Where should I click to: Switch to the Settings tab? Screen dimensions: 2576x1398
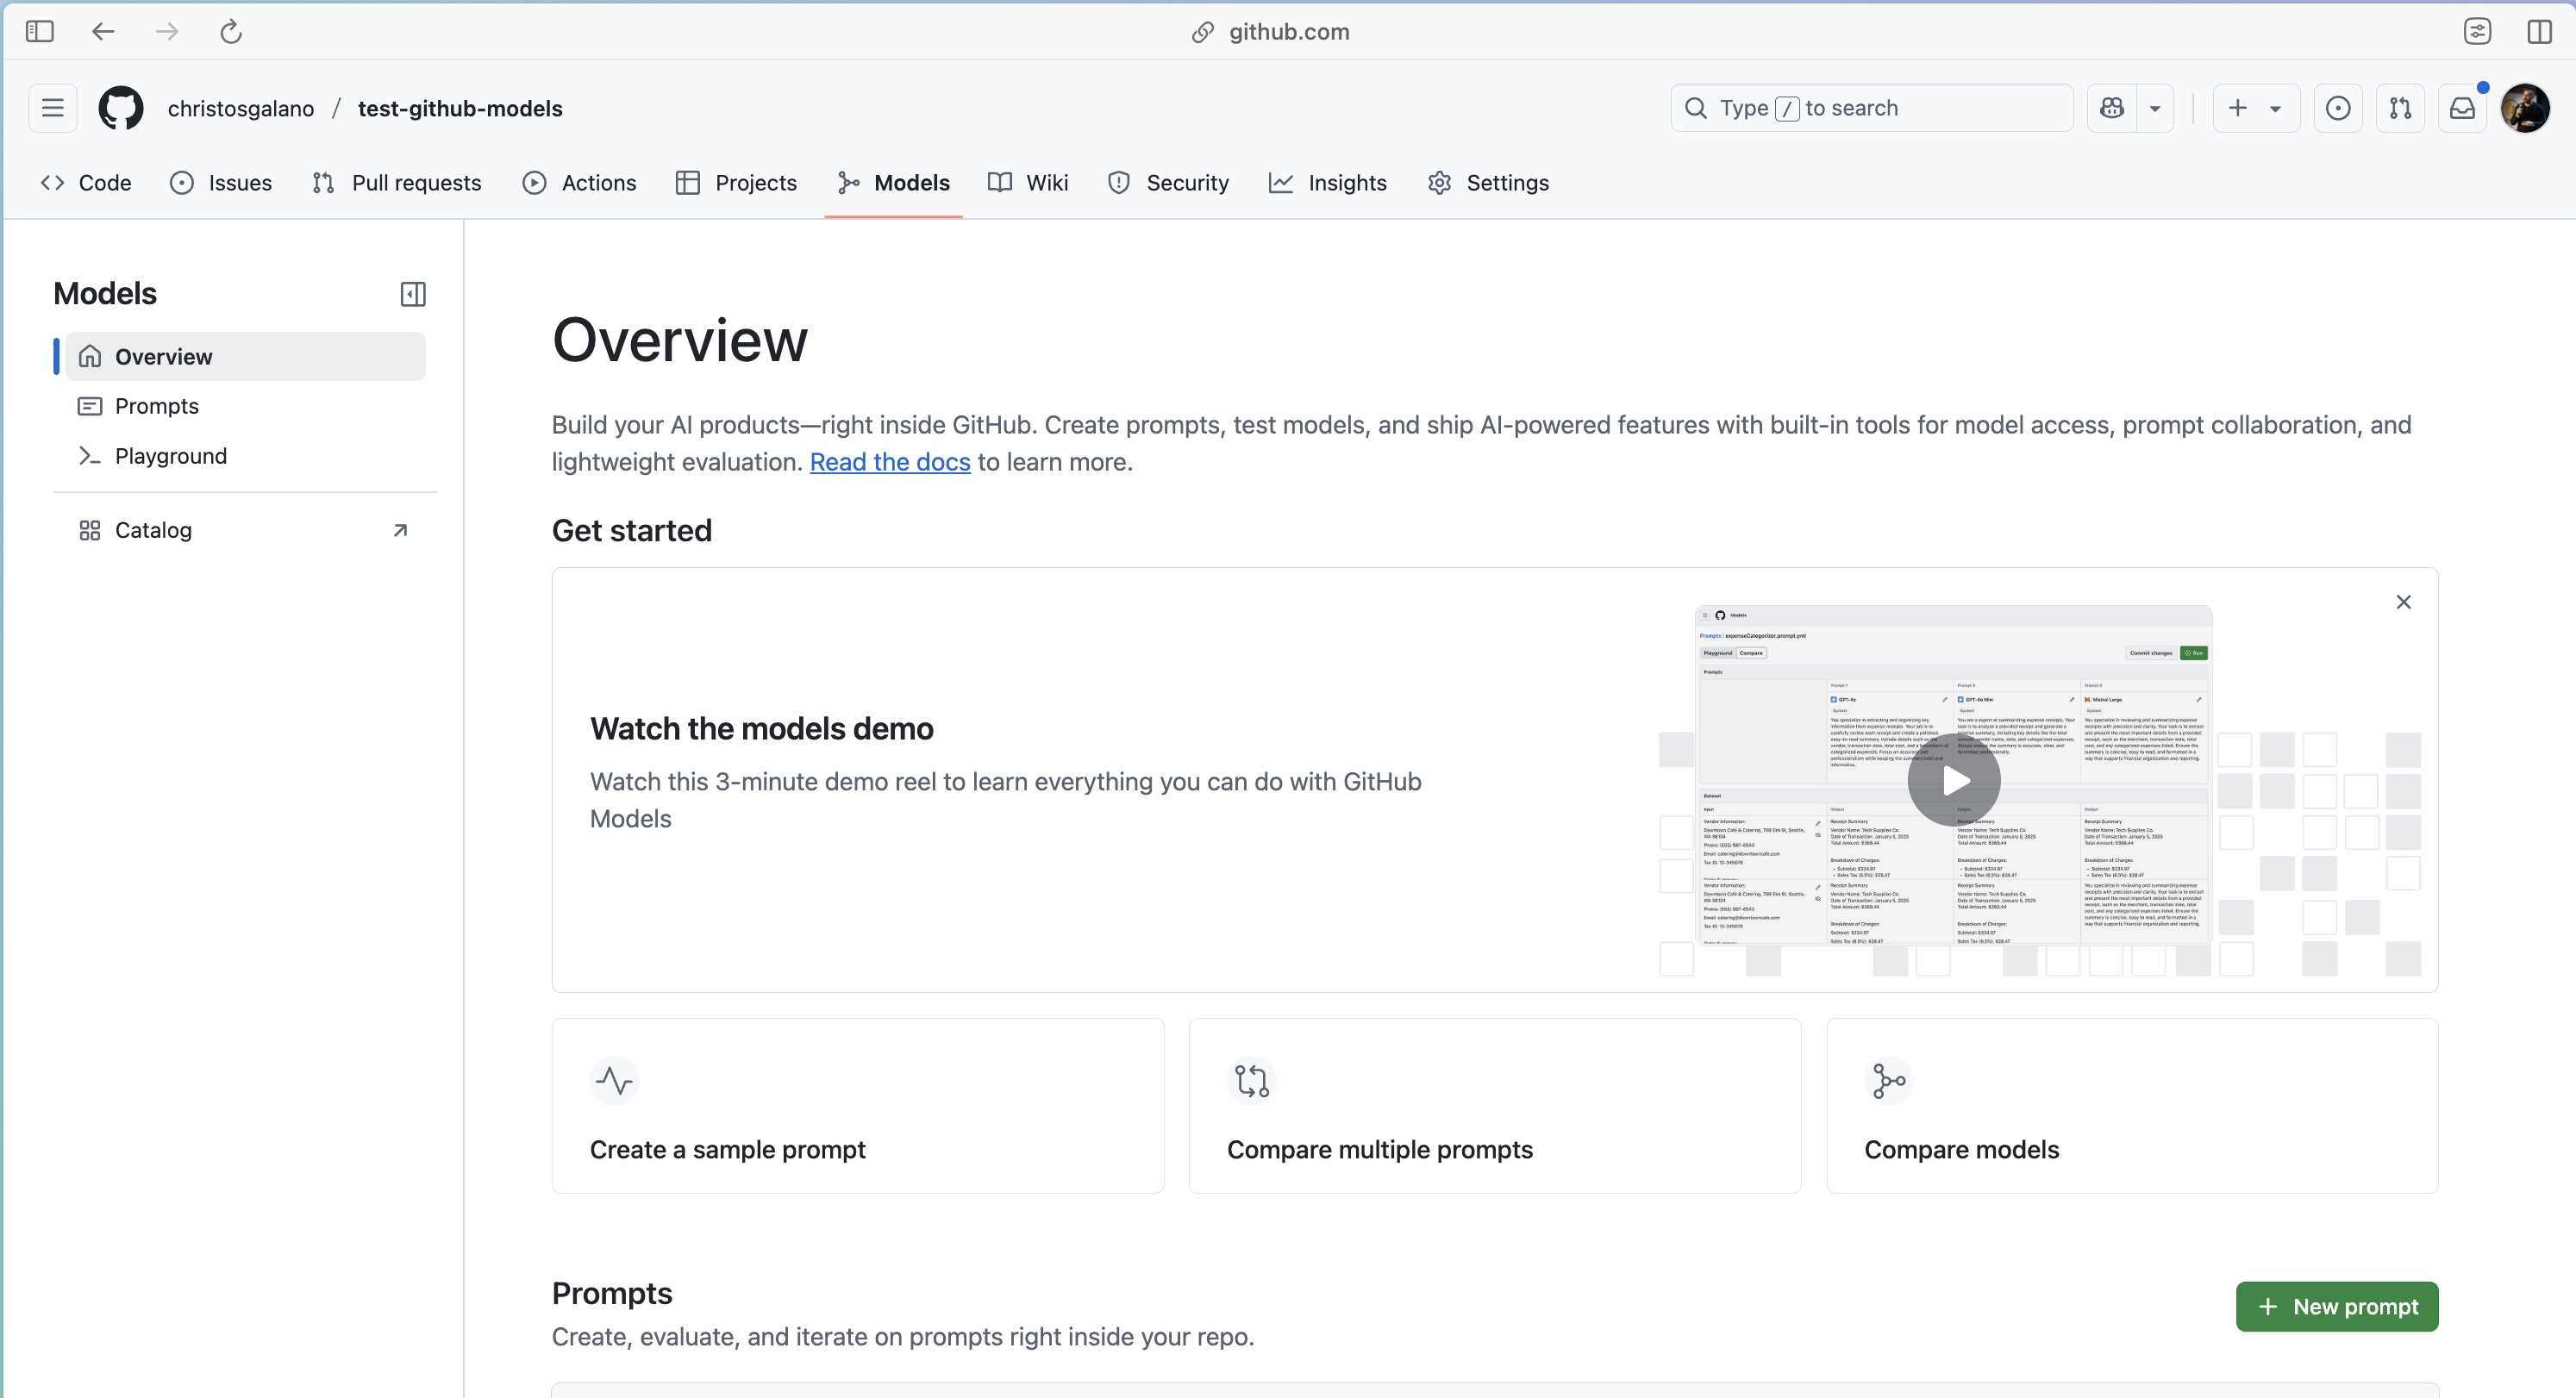[x=1489, y=183]
